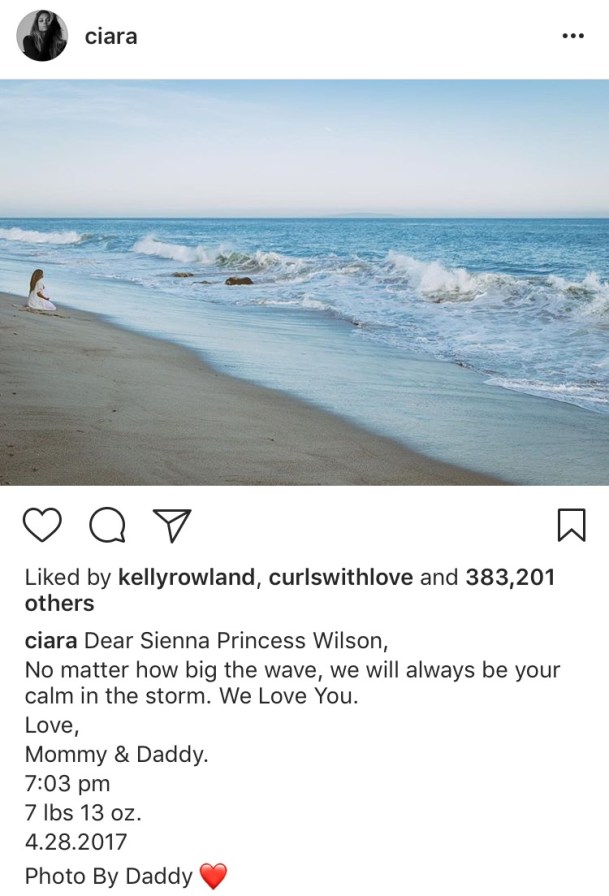Tap the ciara username in the header
The height and width of the screenshot is (896, 609).
[x=111, y=37]
